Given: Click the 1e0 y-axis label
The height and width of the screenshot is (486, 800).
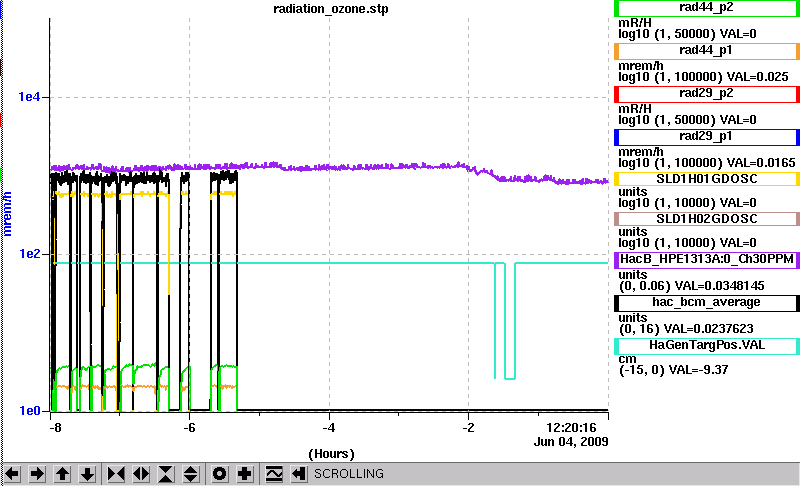Looking at the screenshot, I should point(29,411).
